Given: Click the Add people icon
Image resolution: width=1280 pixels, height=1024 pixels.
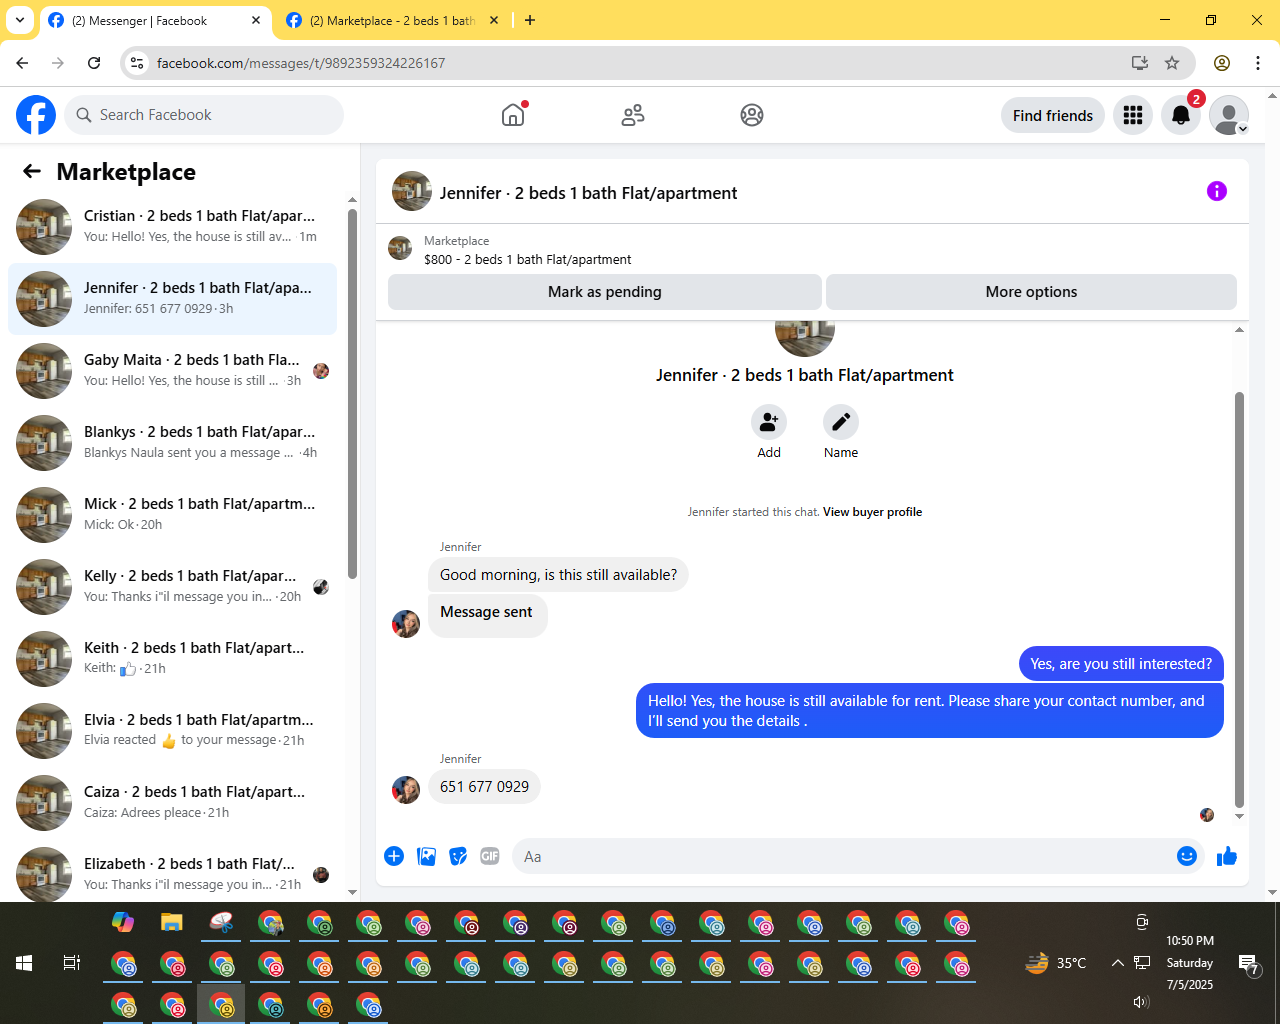Looking at the screenshot, I should 769,422.
